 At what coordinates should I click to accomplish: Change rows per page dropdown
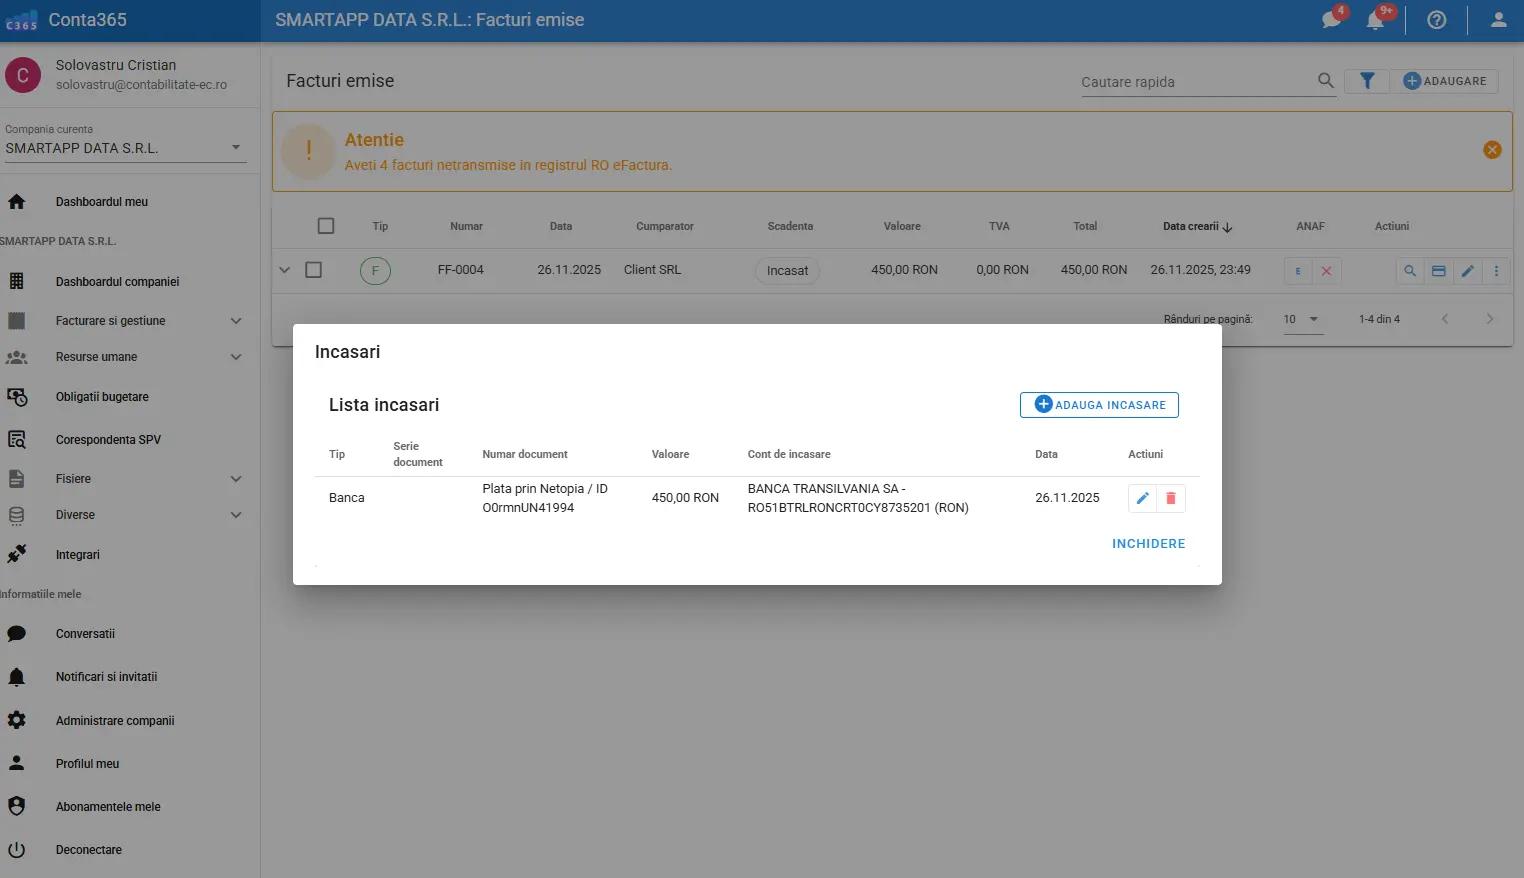tap(1302, 319)
